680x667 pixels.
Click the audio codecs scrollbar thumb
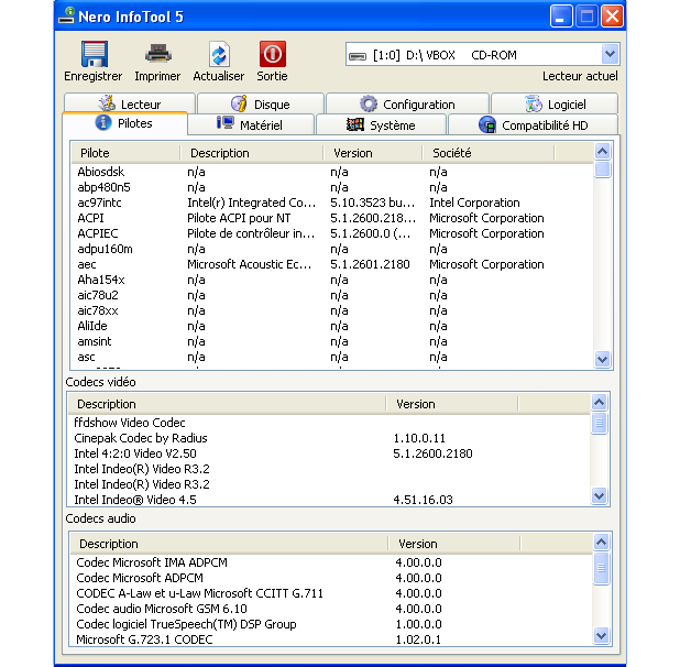coord(601,568)
